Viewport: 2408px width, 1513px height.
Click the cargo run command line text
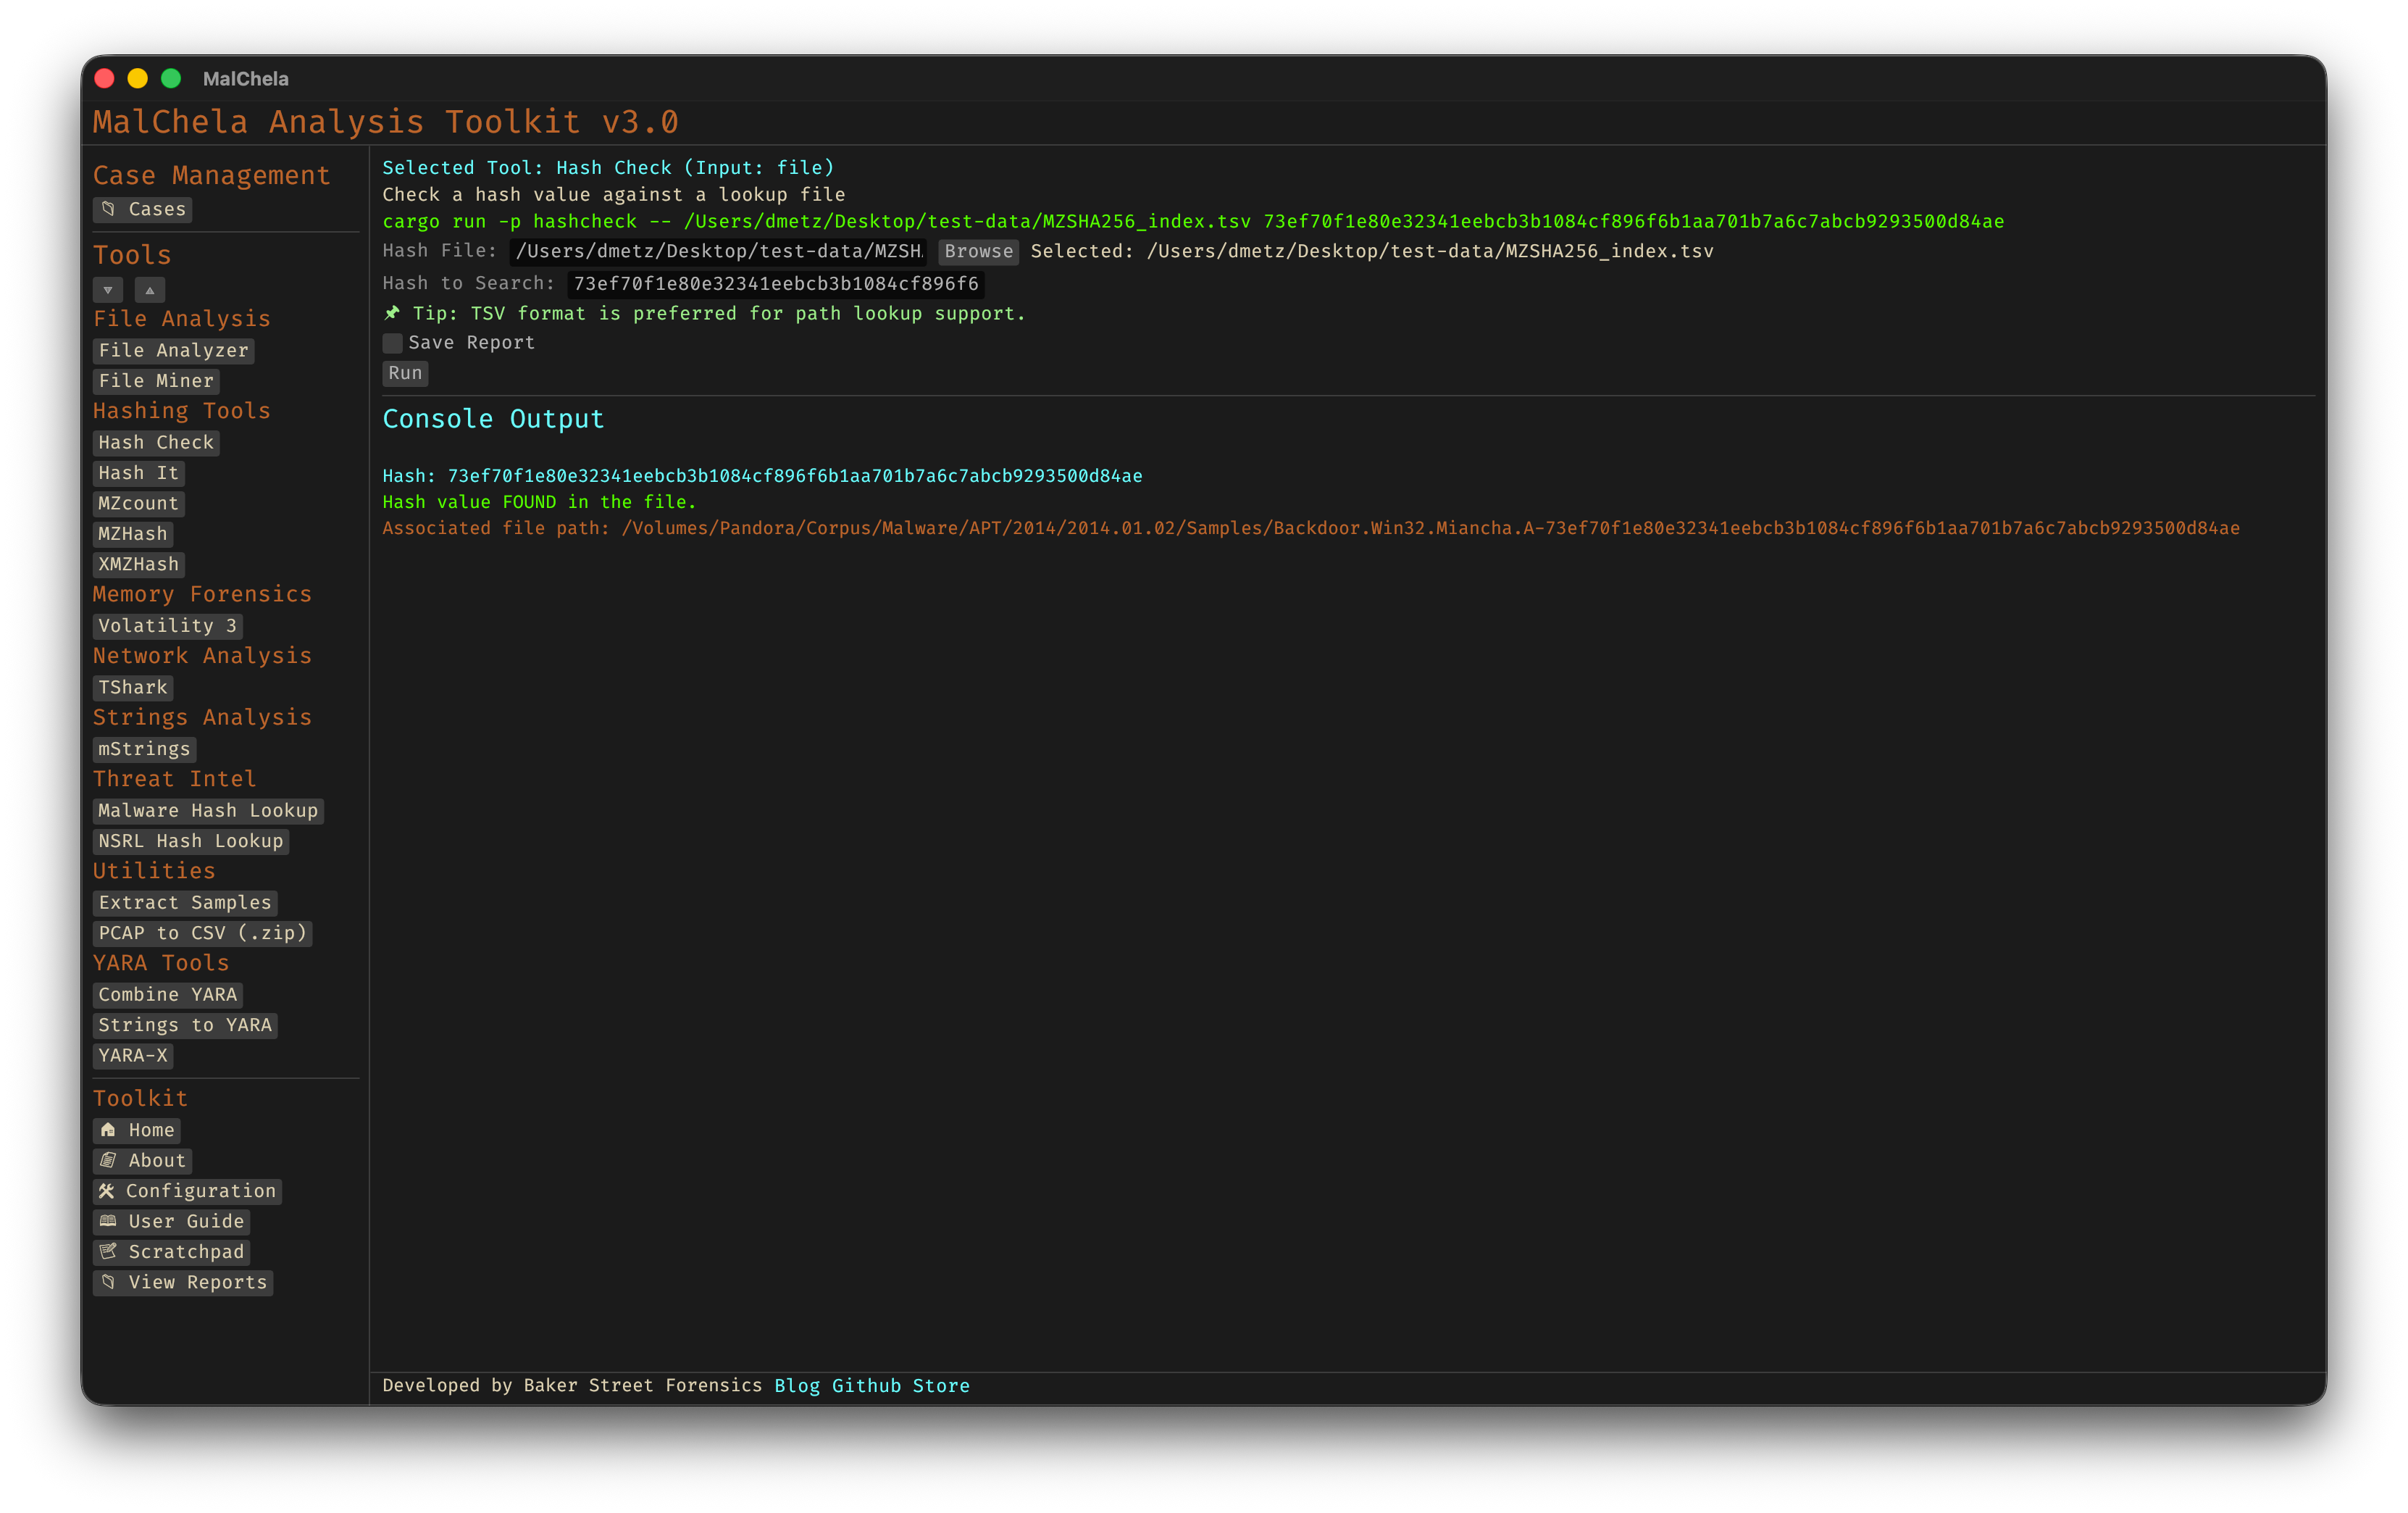1193,222
